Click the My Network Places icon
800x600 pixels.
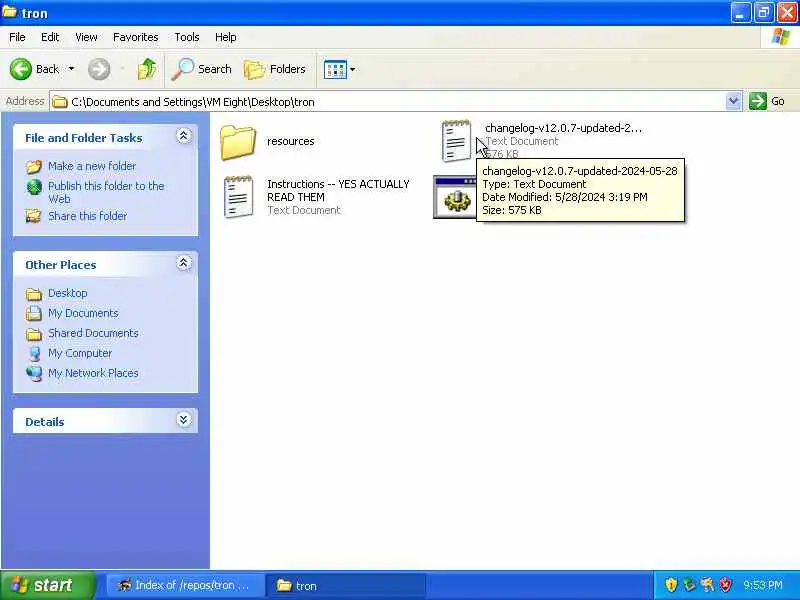click(34, 373)
